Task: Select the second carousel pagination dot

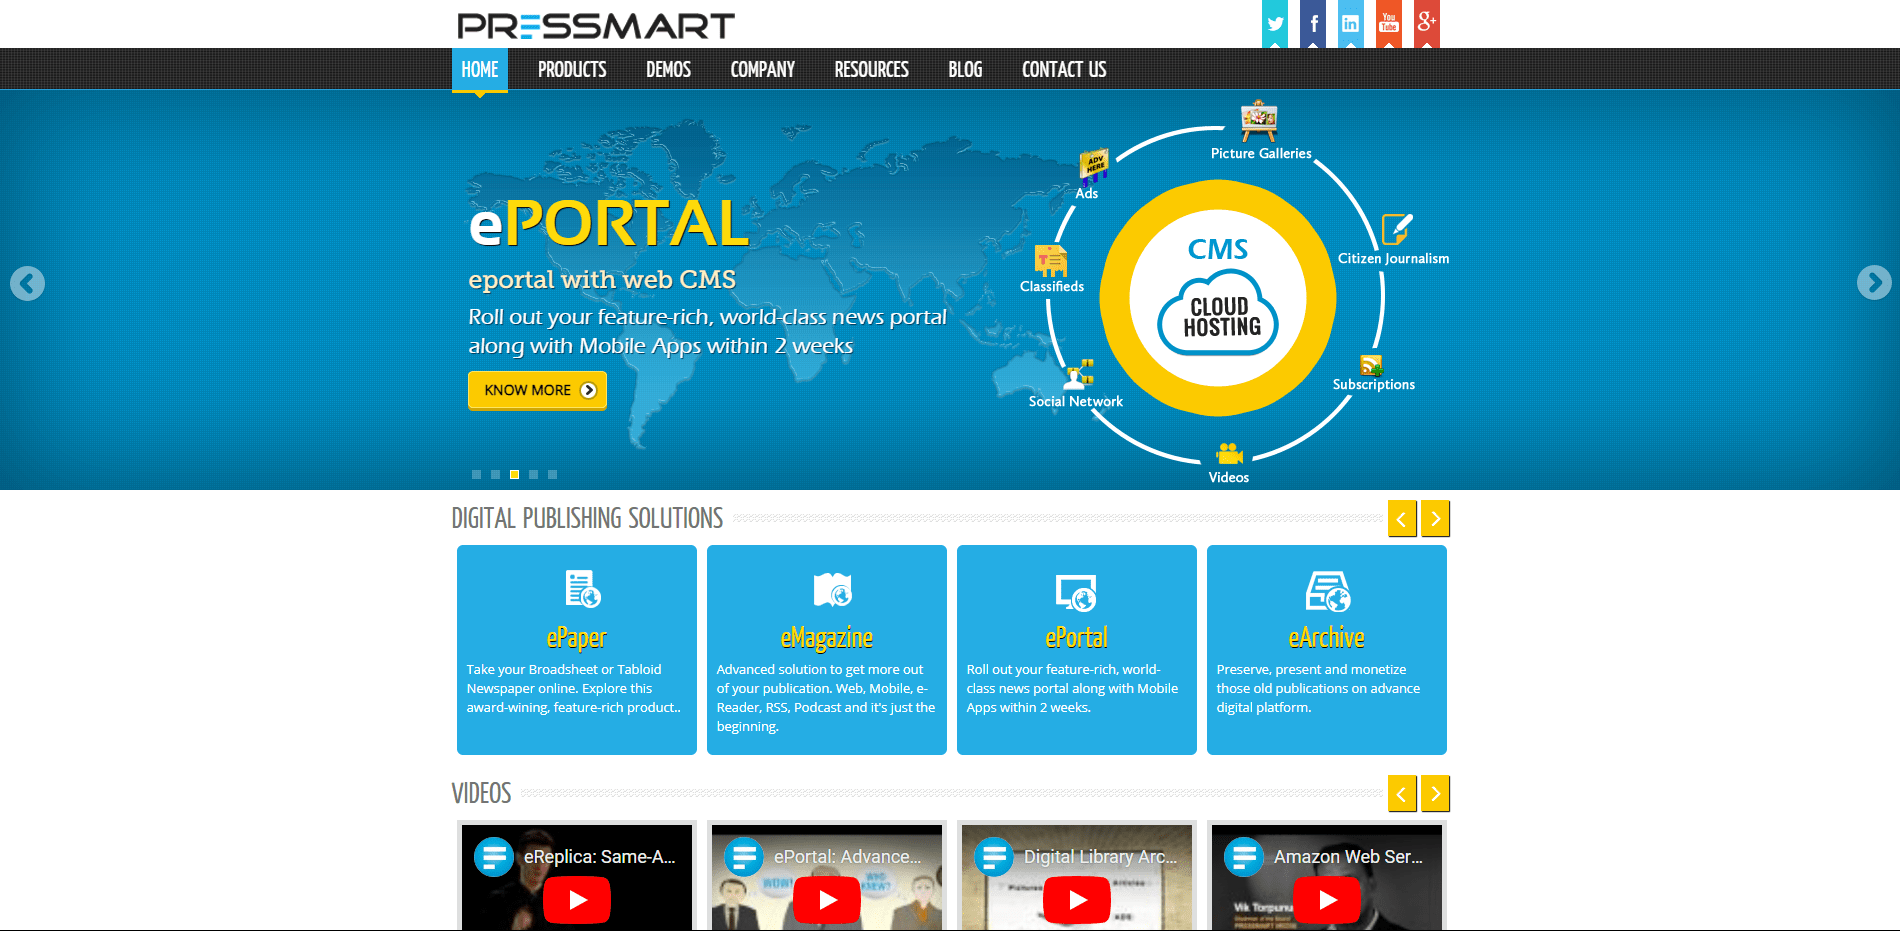Action: [494, 474]
